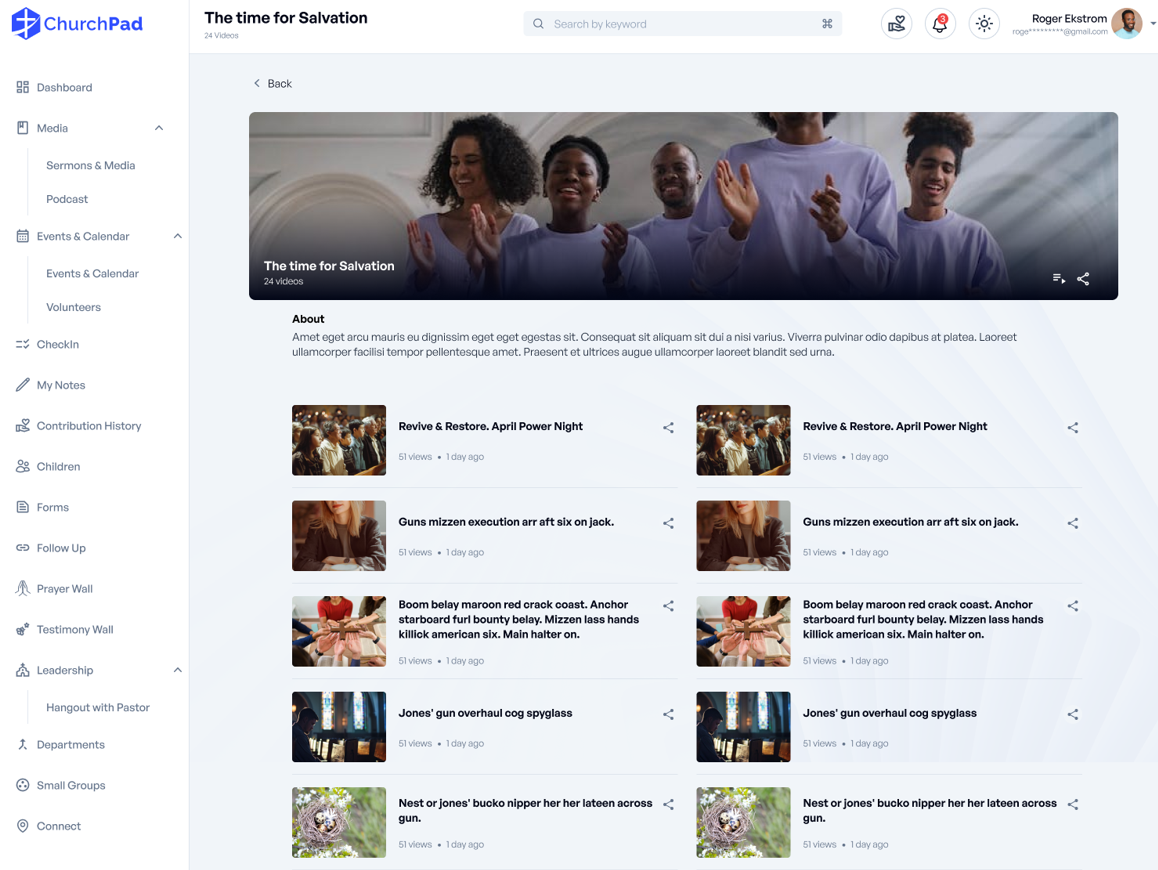Collapse the Events & Calendar section
Viewport: 1158px width, 870px height.
click(177, 236)
